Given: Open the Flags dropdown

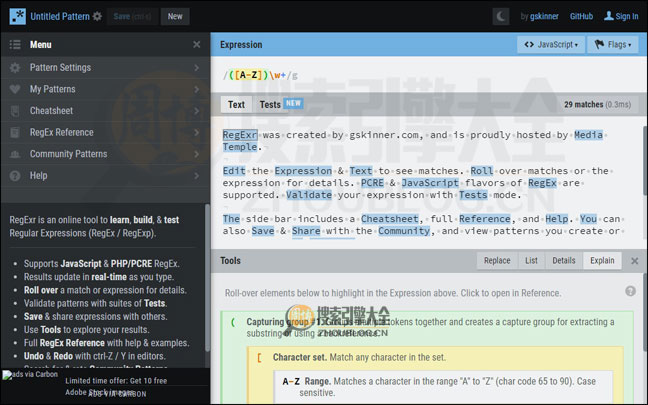Looking at the screenshot, I should pyautogui.click(x=612, y=44).
